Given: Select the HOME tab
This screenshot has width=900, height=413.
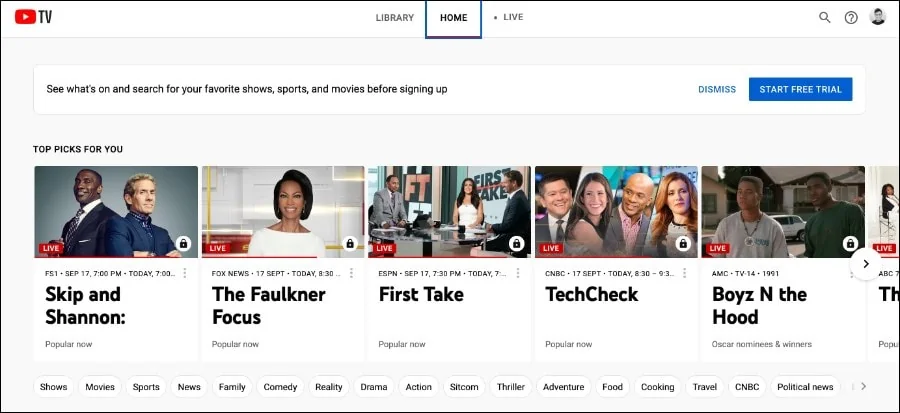Looking at the screenshot, I should 453,18.
